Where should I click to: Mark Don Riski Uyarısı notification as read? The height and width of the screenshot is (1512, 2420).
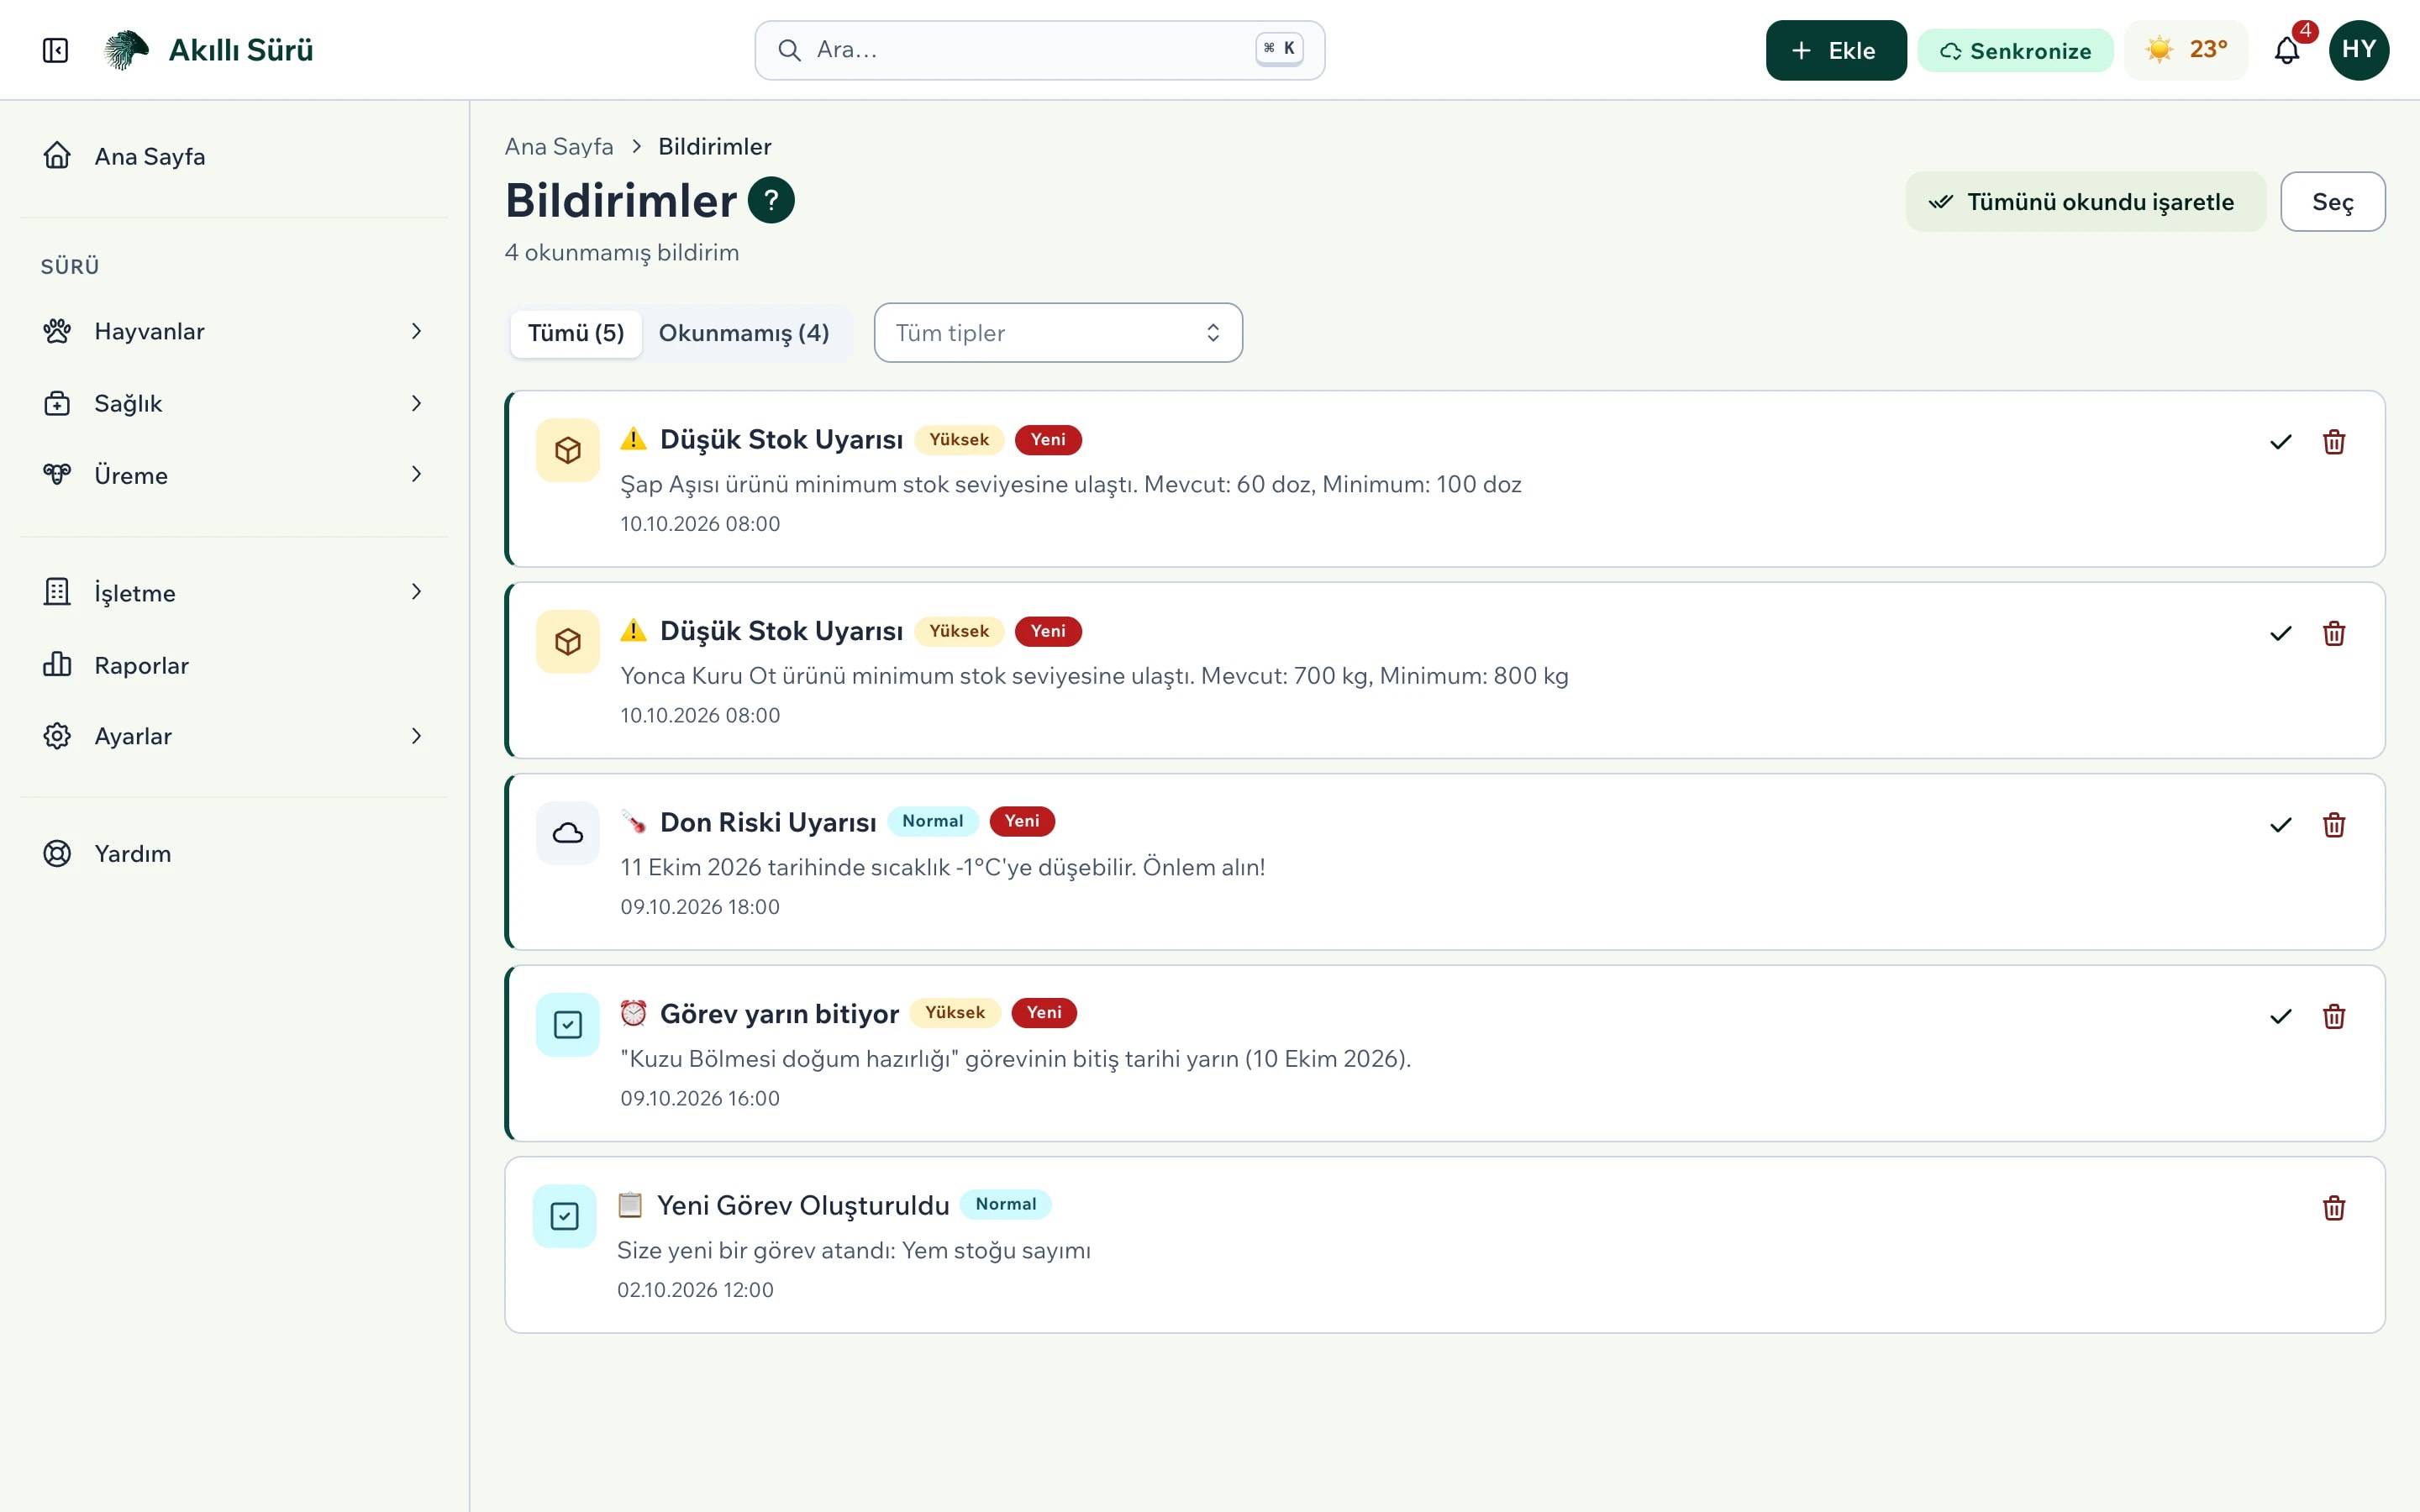pyautogui.click(x=2280, y=825)
